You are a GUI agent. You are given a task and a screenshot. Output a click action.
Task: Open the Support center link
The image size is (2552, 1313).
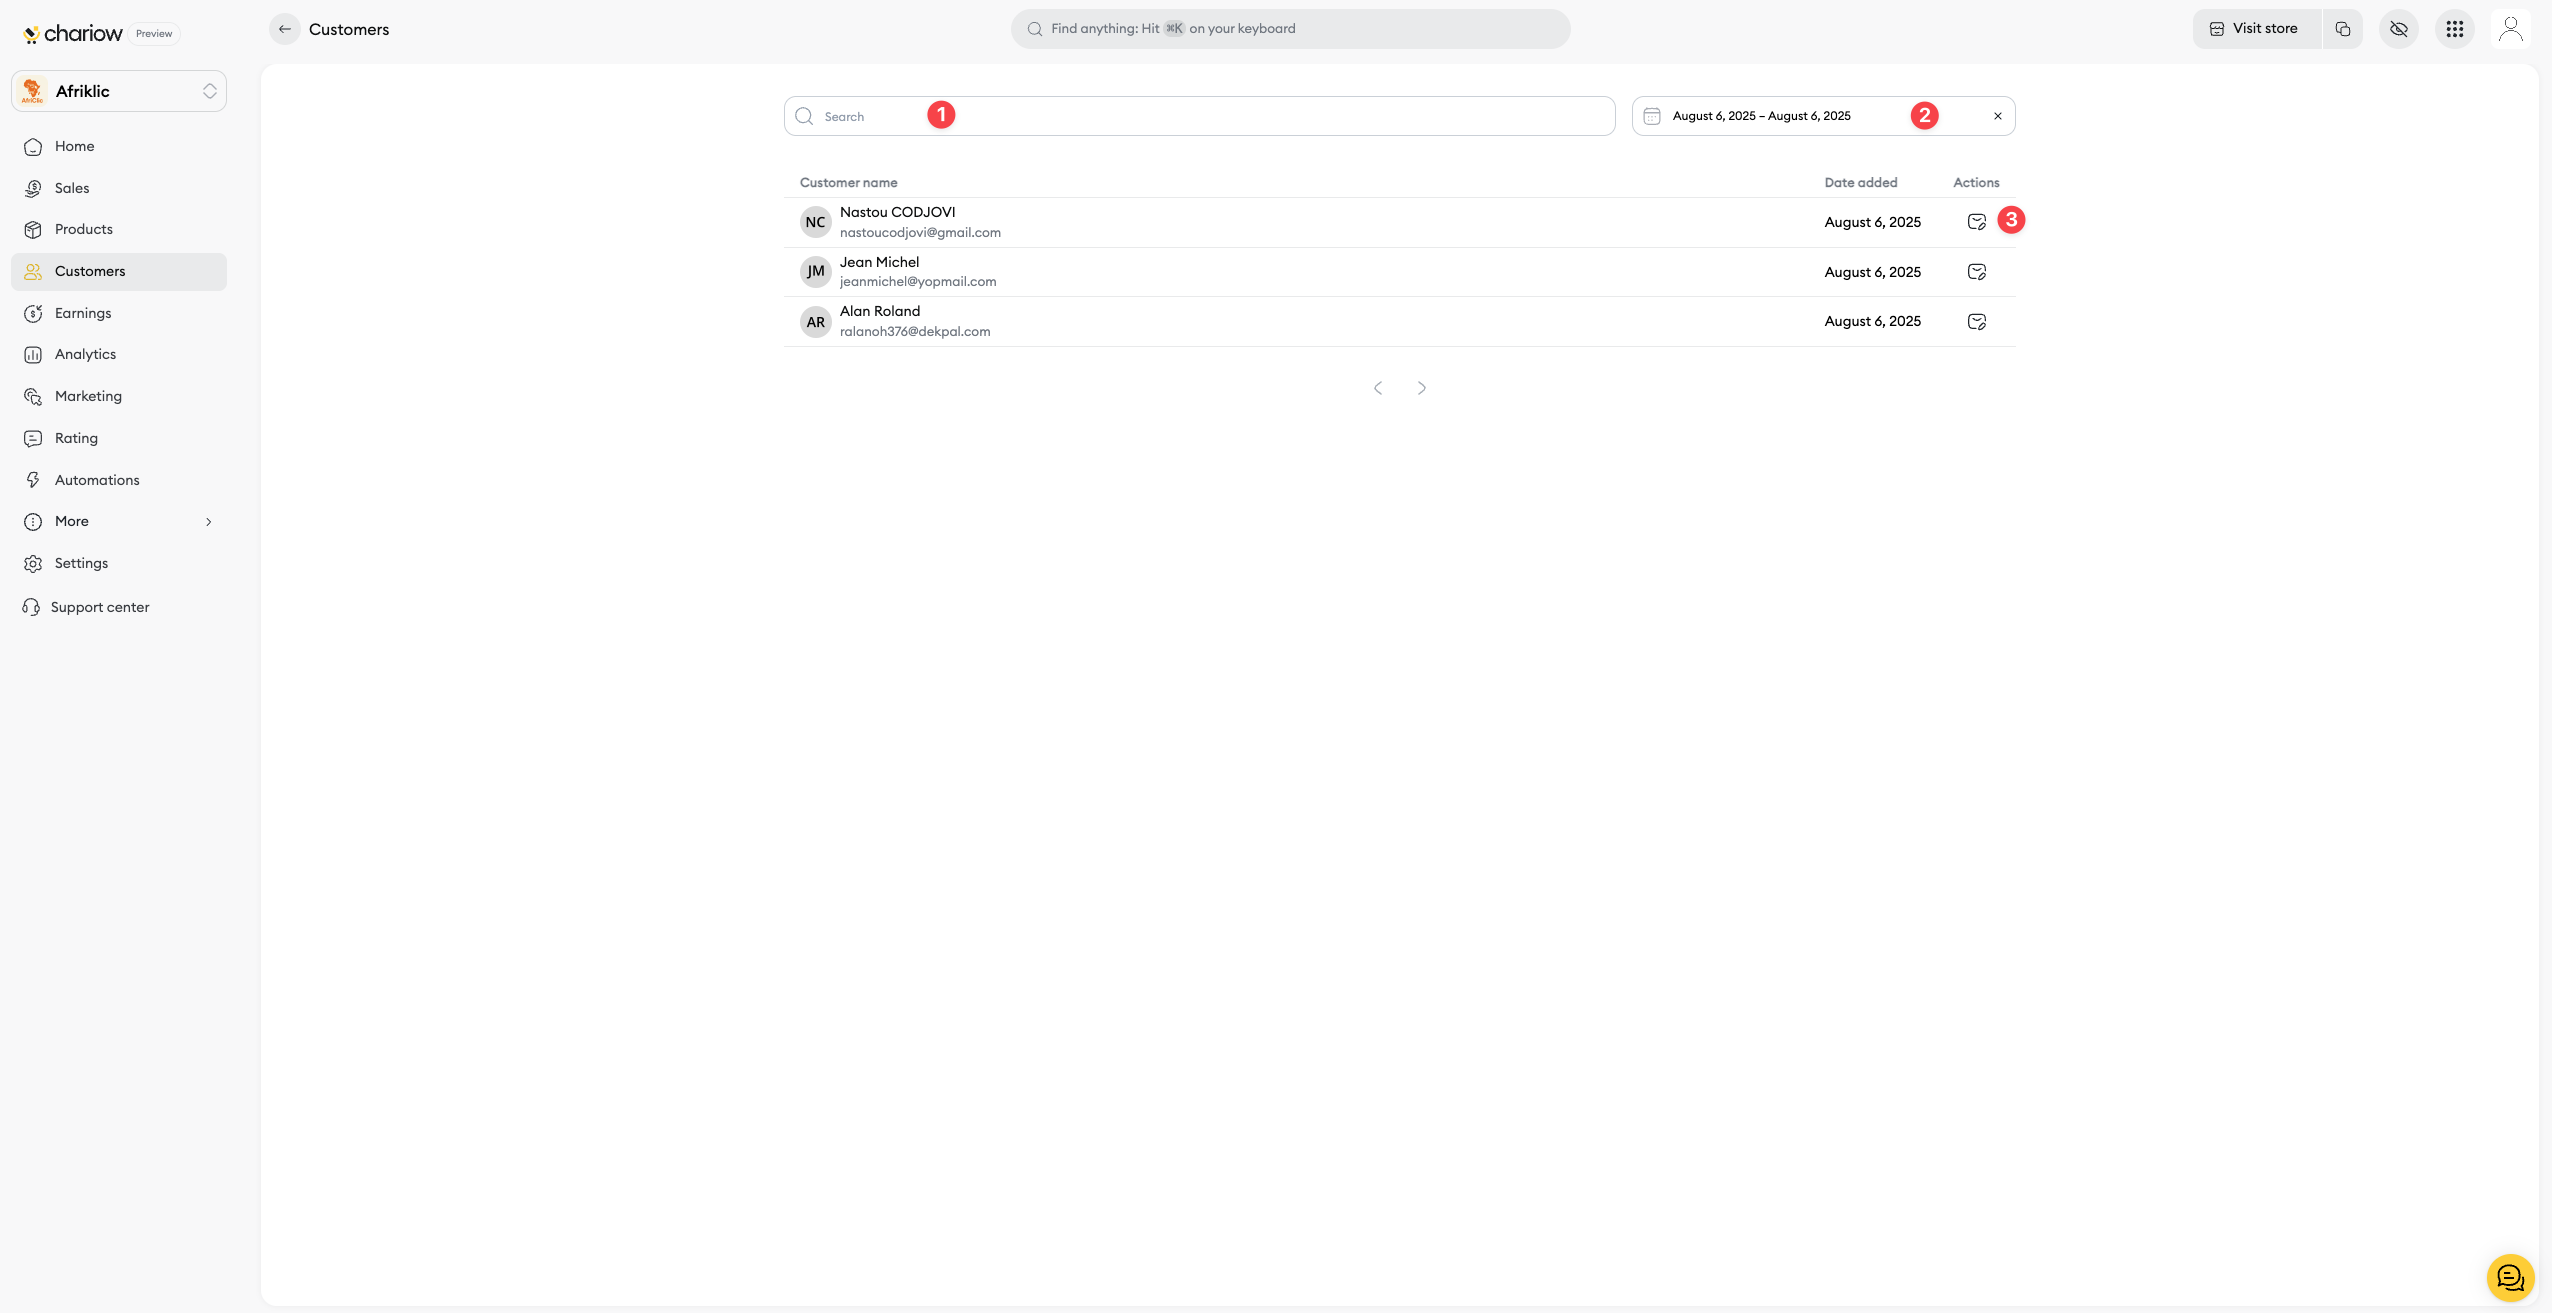(x=99, y=607)
